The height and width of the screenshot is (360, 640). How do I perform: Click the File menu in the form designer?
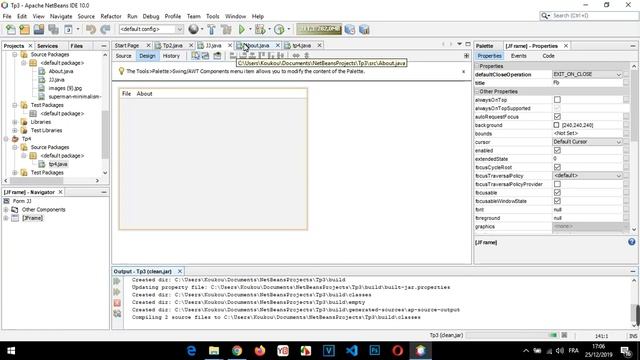(127, 94)
